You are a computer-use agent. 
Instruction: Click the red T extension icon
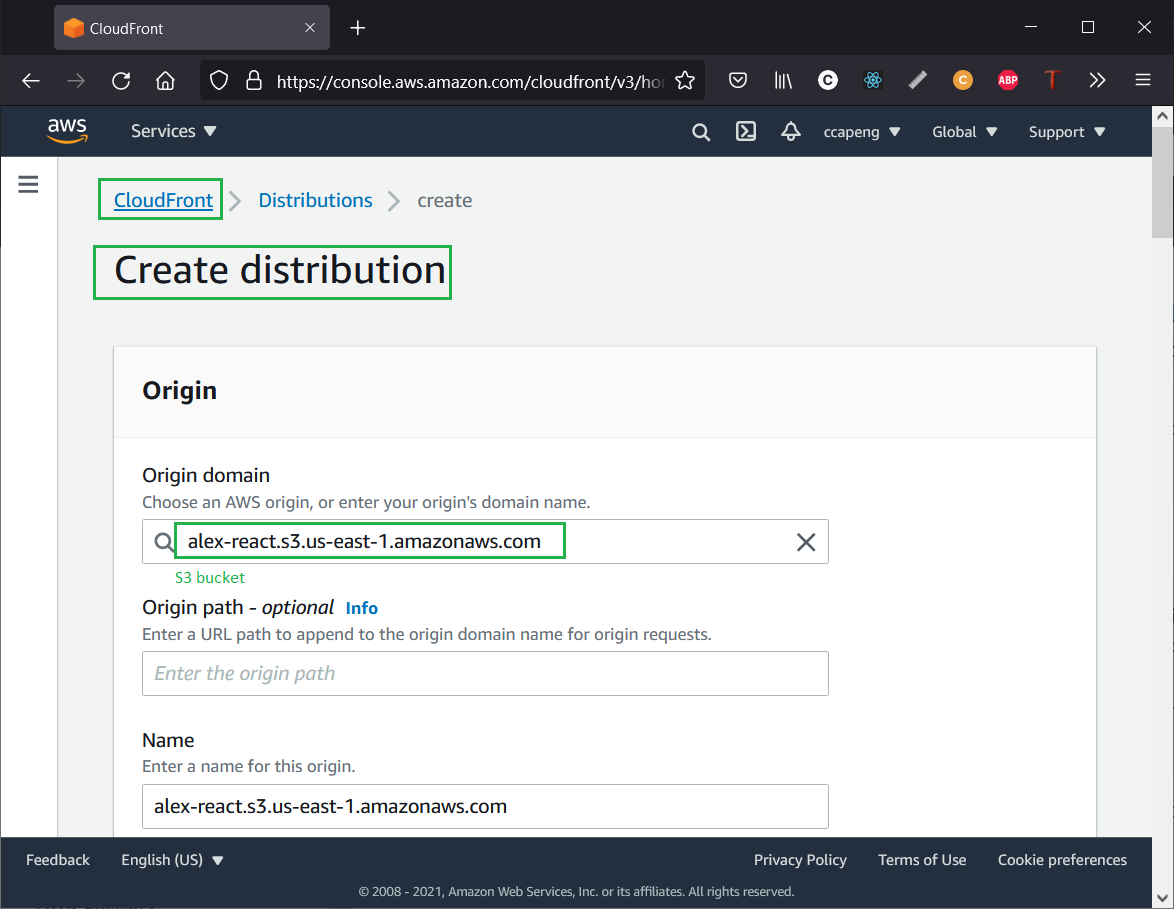click(1052, 79)
